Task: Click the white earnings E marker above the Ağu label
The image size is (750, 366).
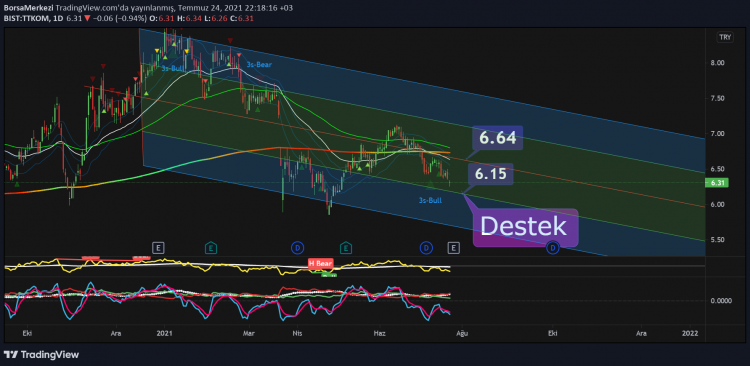Action: (453, 247)
